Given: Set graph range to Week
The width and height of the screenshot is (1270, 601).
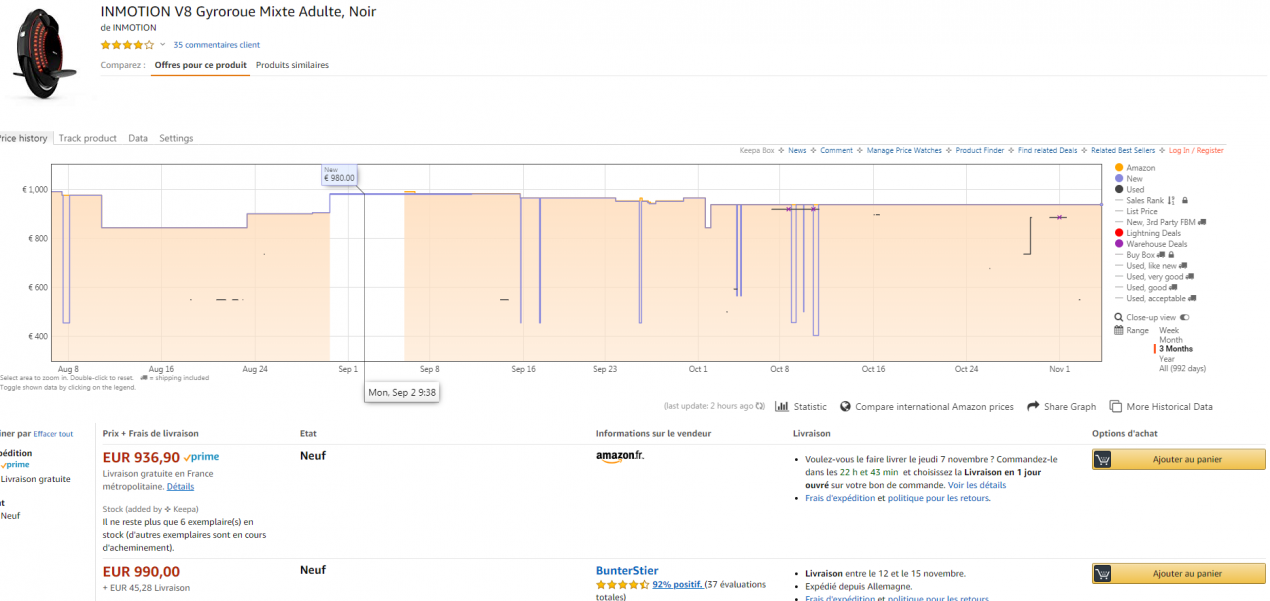Looking at the screenshot, I should tap(1168, 330).
